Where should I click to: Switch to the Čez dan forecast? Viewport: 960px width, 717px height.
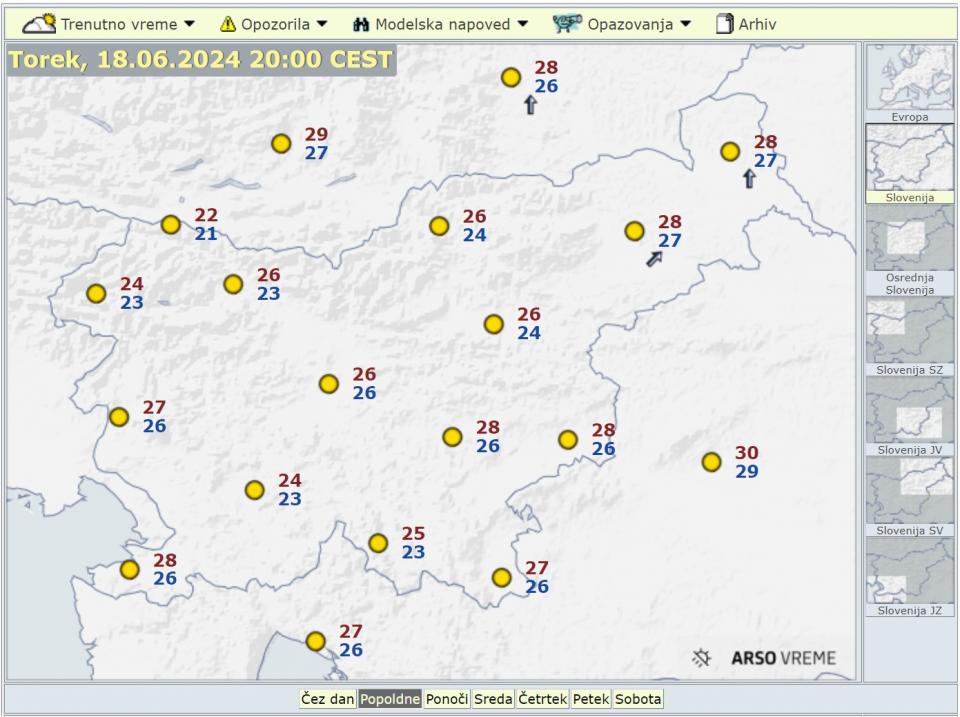click(328, 700)
